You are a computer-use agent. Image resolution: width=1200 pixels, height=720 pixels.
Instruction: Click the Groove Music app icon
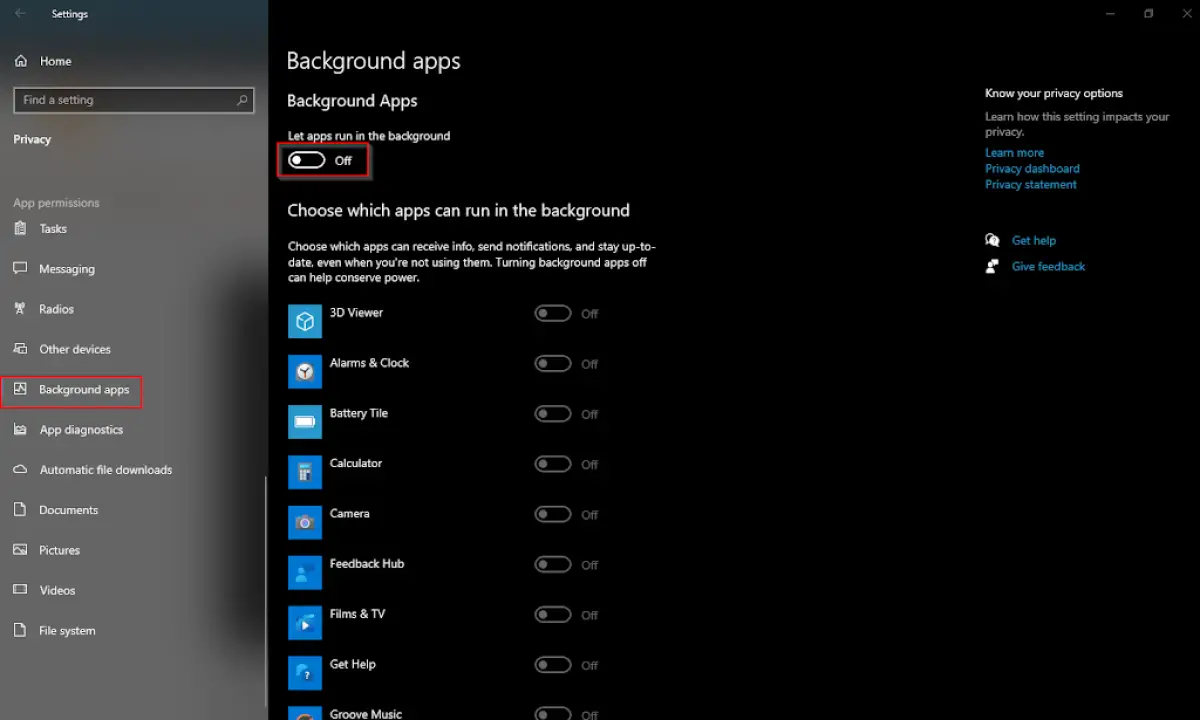click(x=305, y=712)
